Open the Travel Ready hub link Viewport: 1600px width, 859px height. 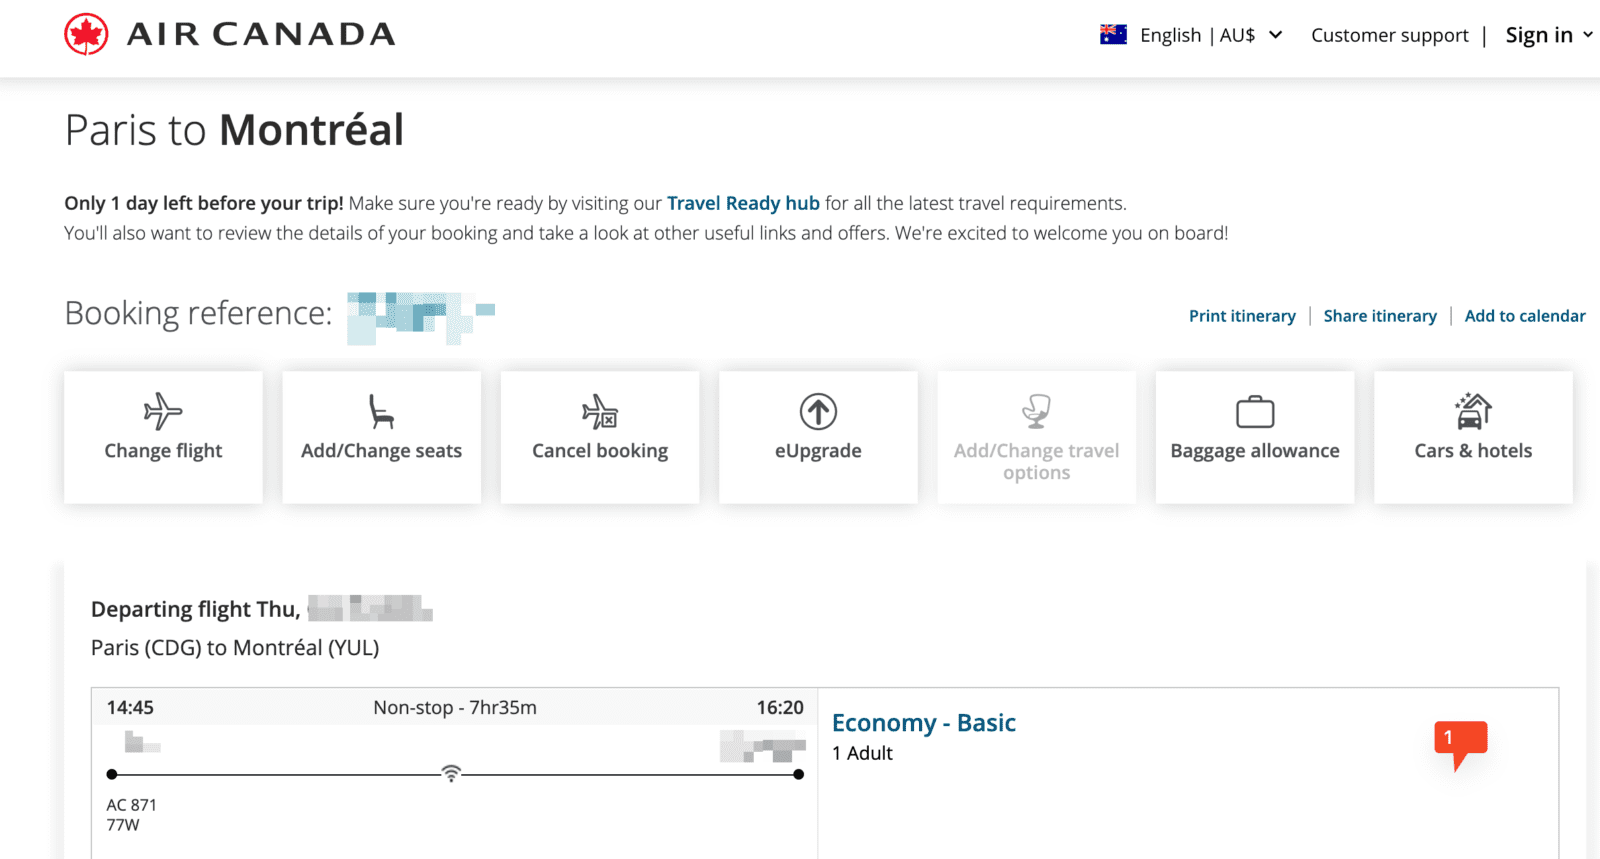[743, 203]
